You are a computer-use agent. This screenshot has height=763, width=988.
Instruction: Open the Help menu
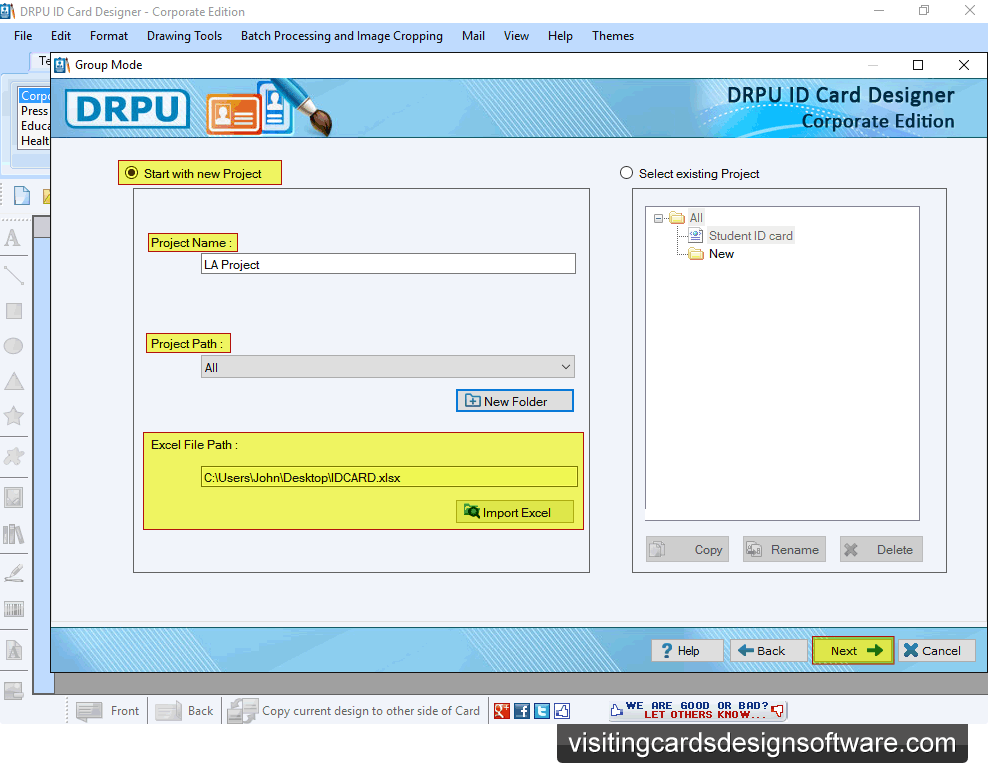pos(560,36)
